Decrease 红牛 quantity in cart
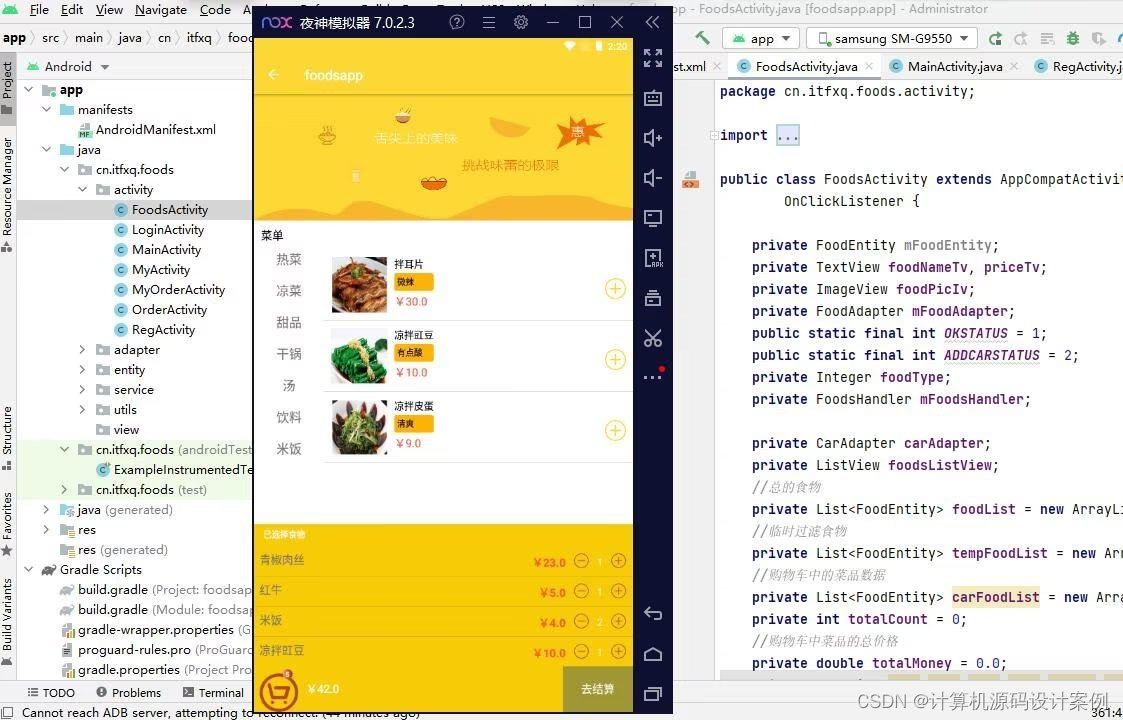 click(582, 591)
